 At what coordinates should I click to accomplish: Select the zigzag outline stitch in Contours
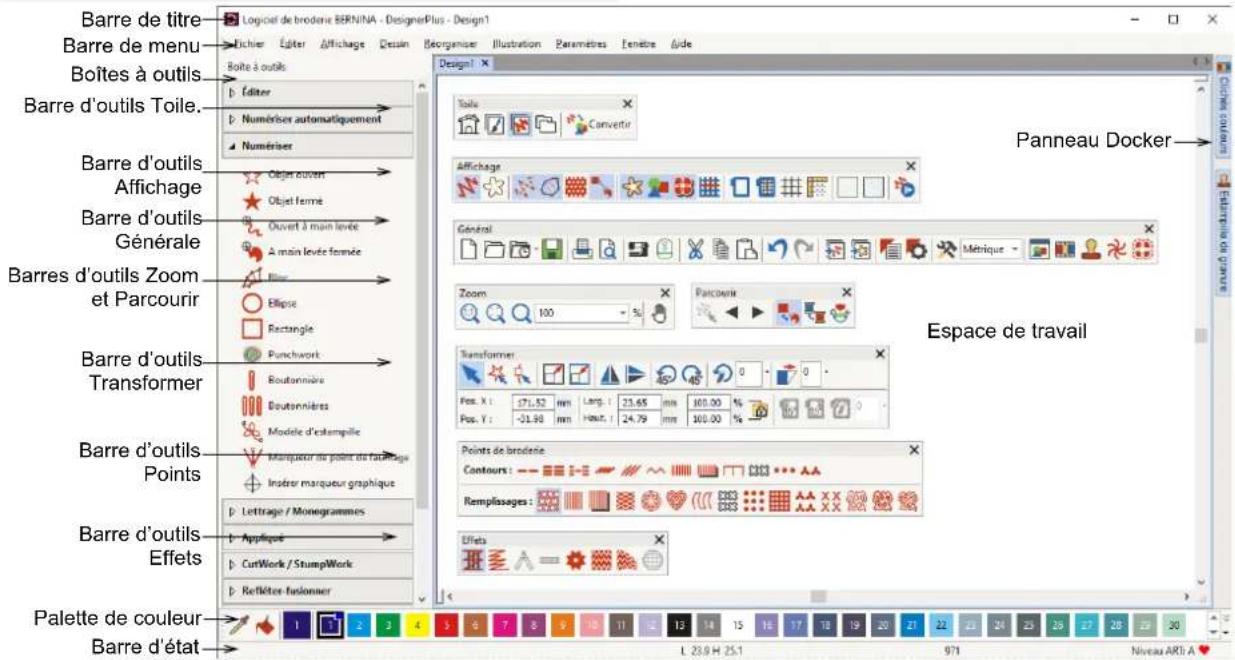coord(655,470)
